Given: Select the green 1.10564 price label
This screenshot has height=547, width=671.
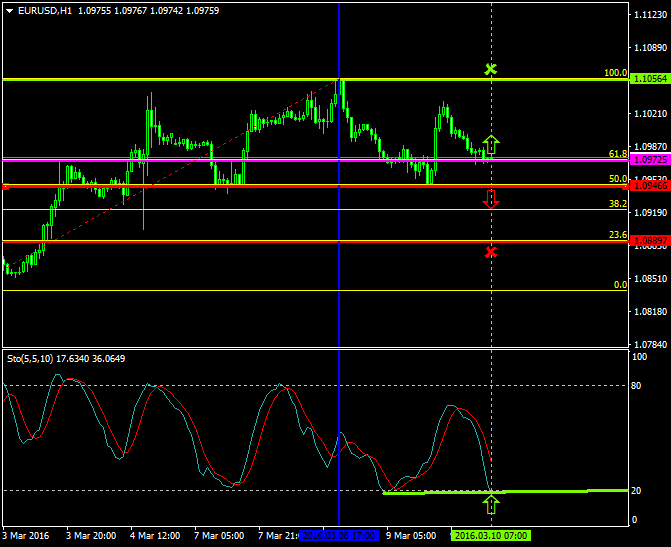Looking at the screenshot, I should (x=648, y=79).
